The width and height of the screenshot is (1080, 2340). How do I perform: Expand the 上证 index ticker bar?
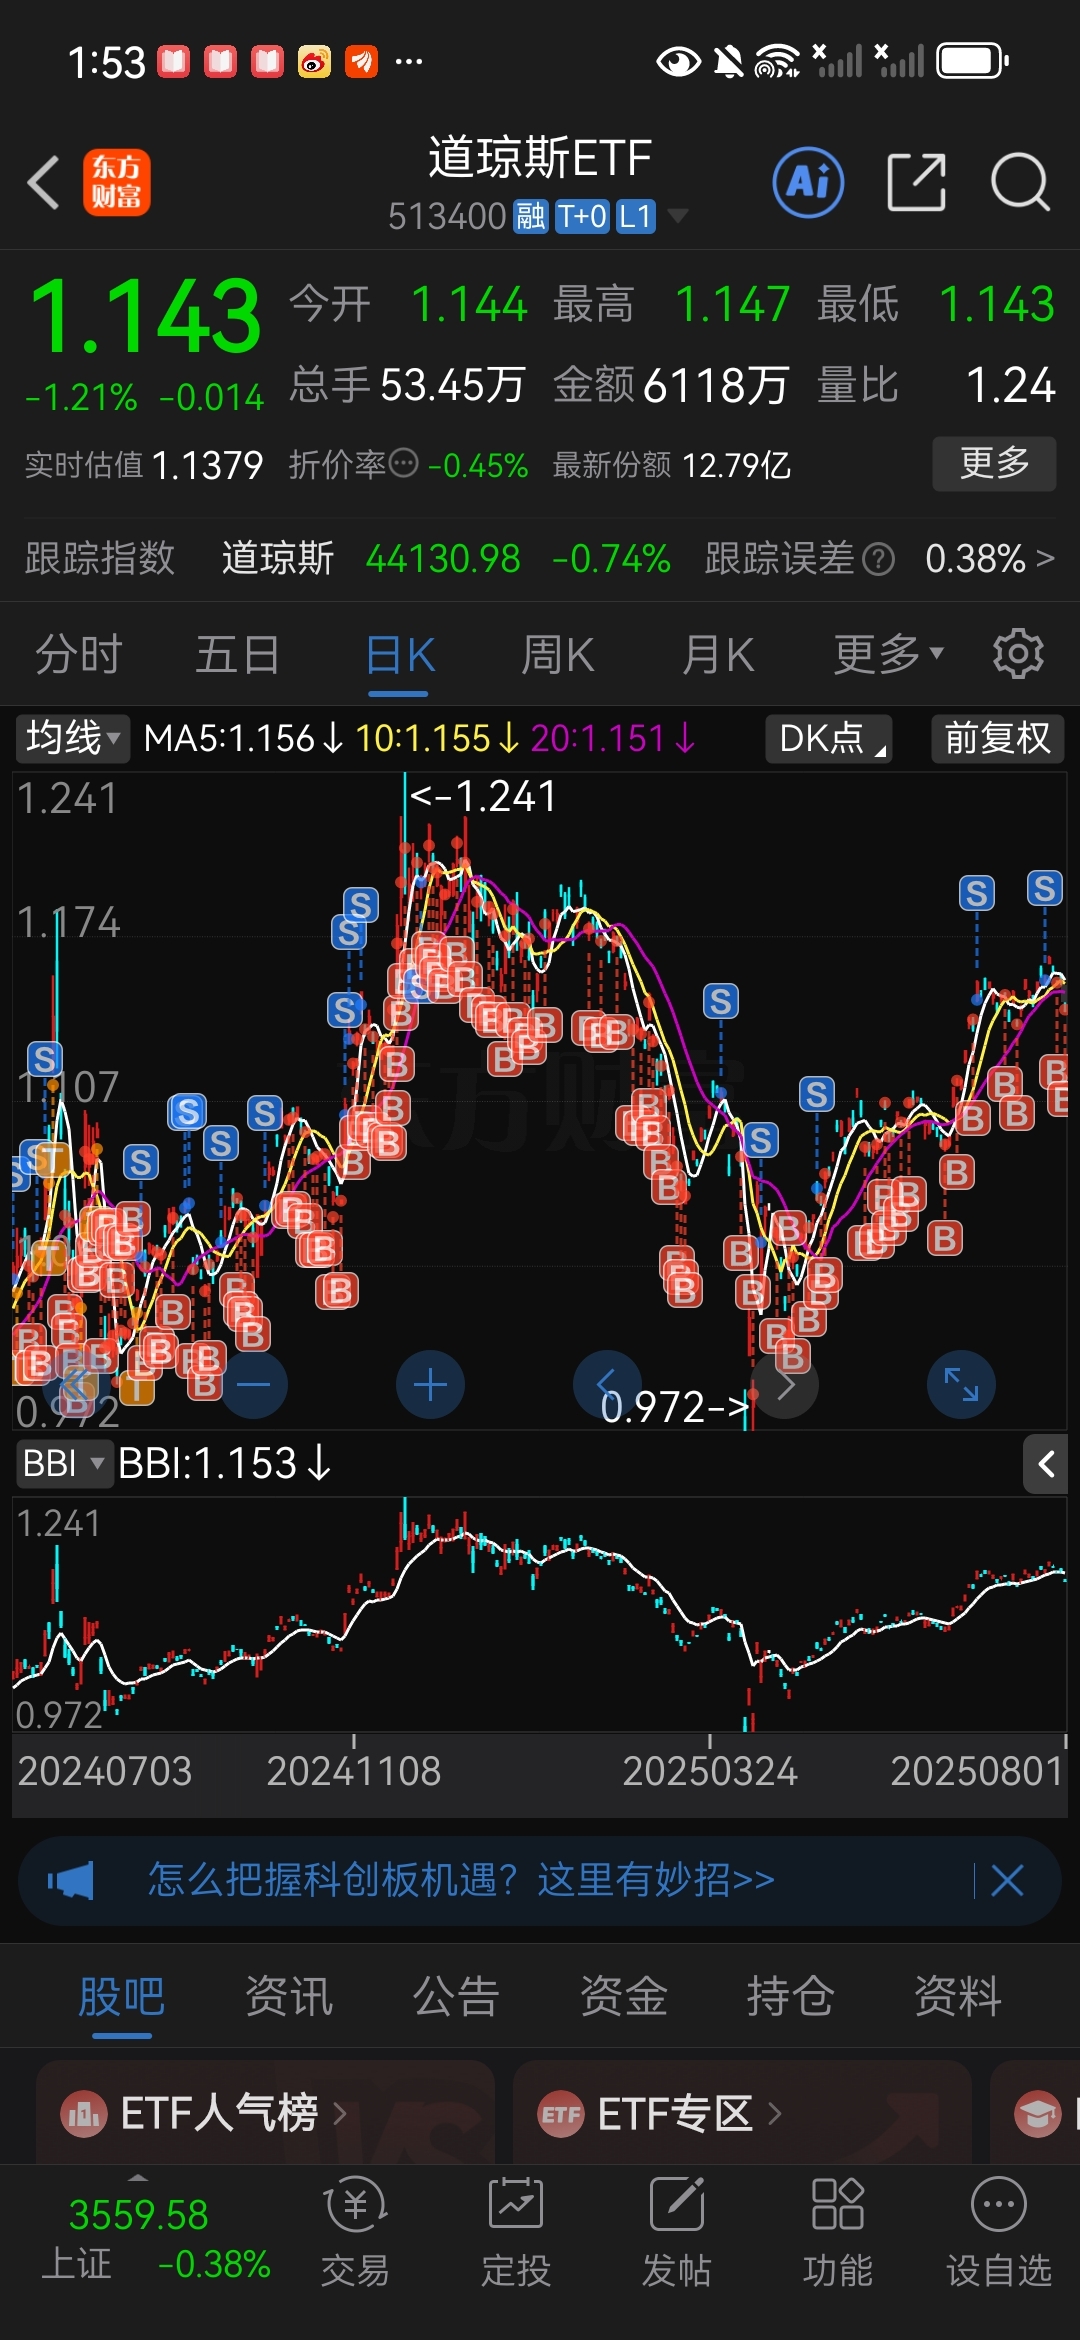(139, 2177)
